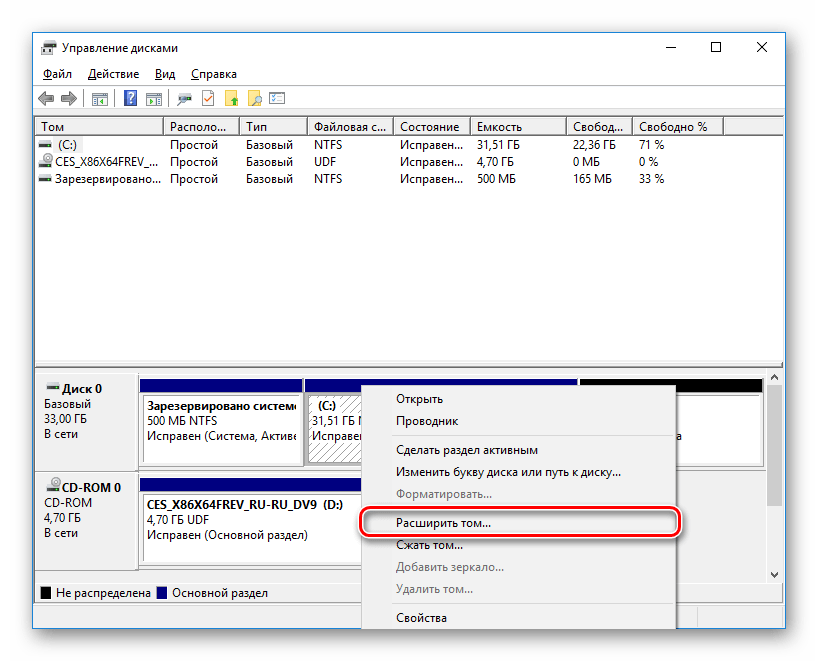This screenshot has height=661, width=818.
Task: Click the red checkmark toolbar icon
Action: (x=208, y=98)
